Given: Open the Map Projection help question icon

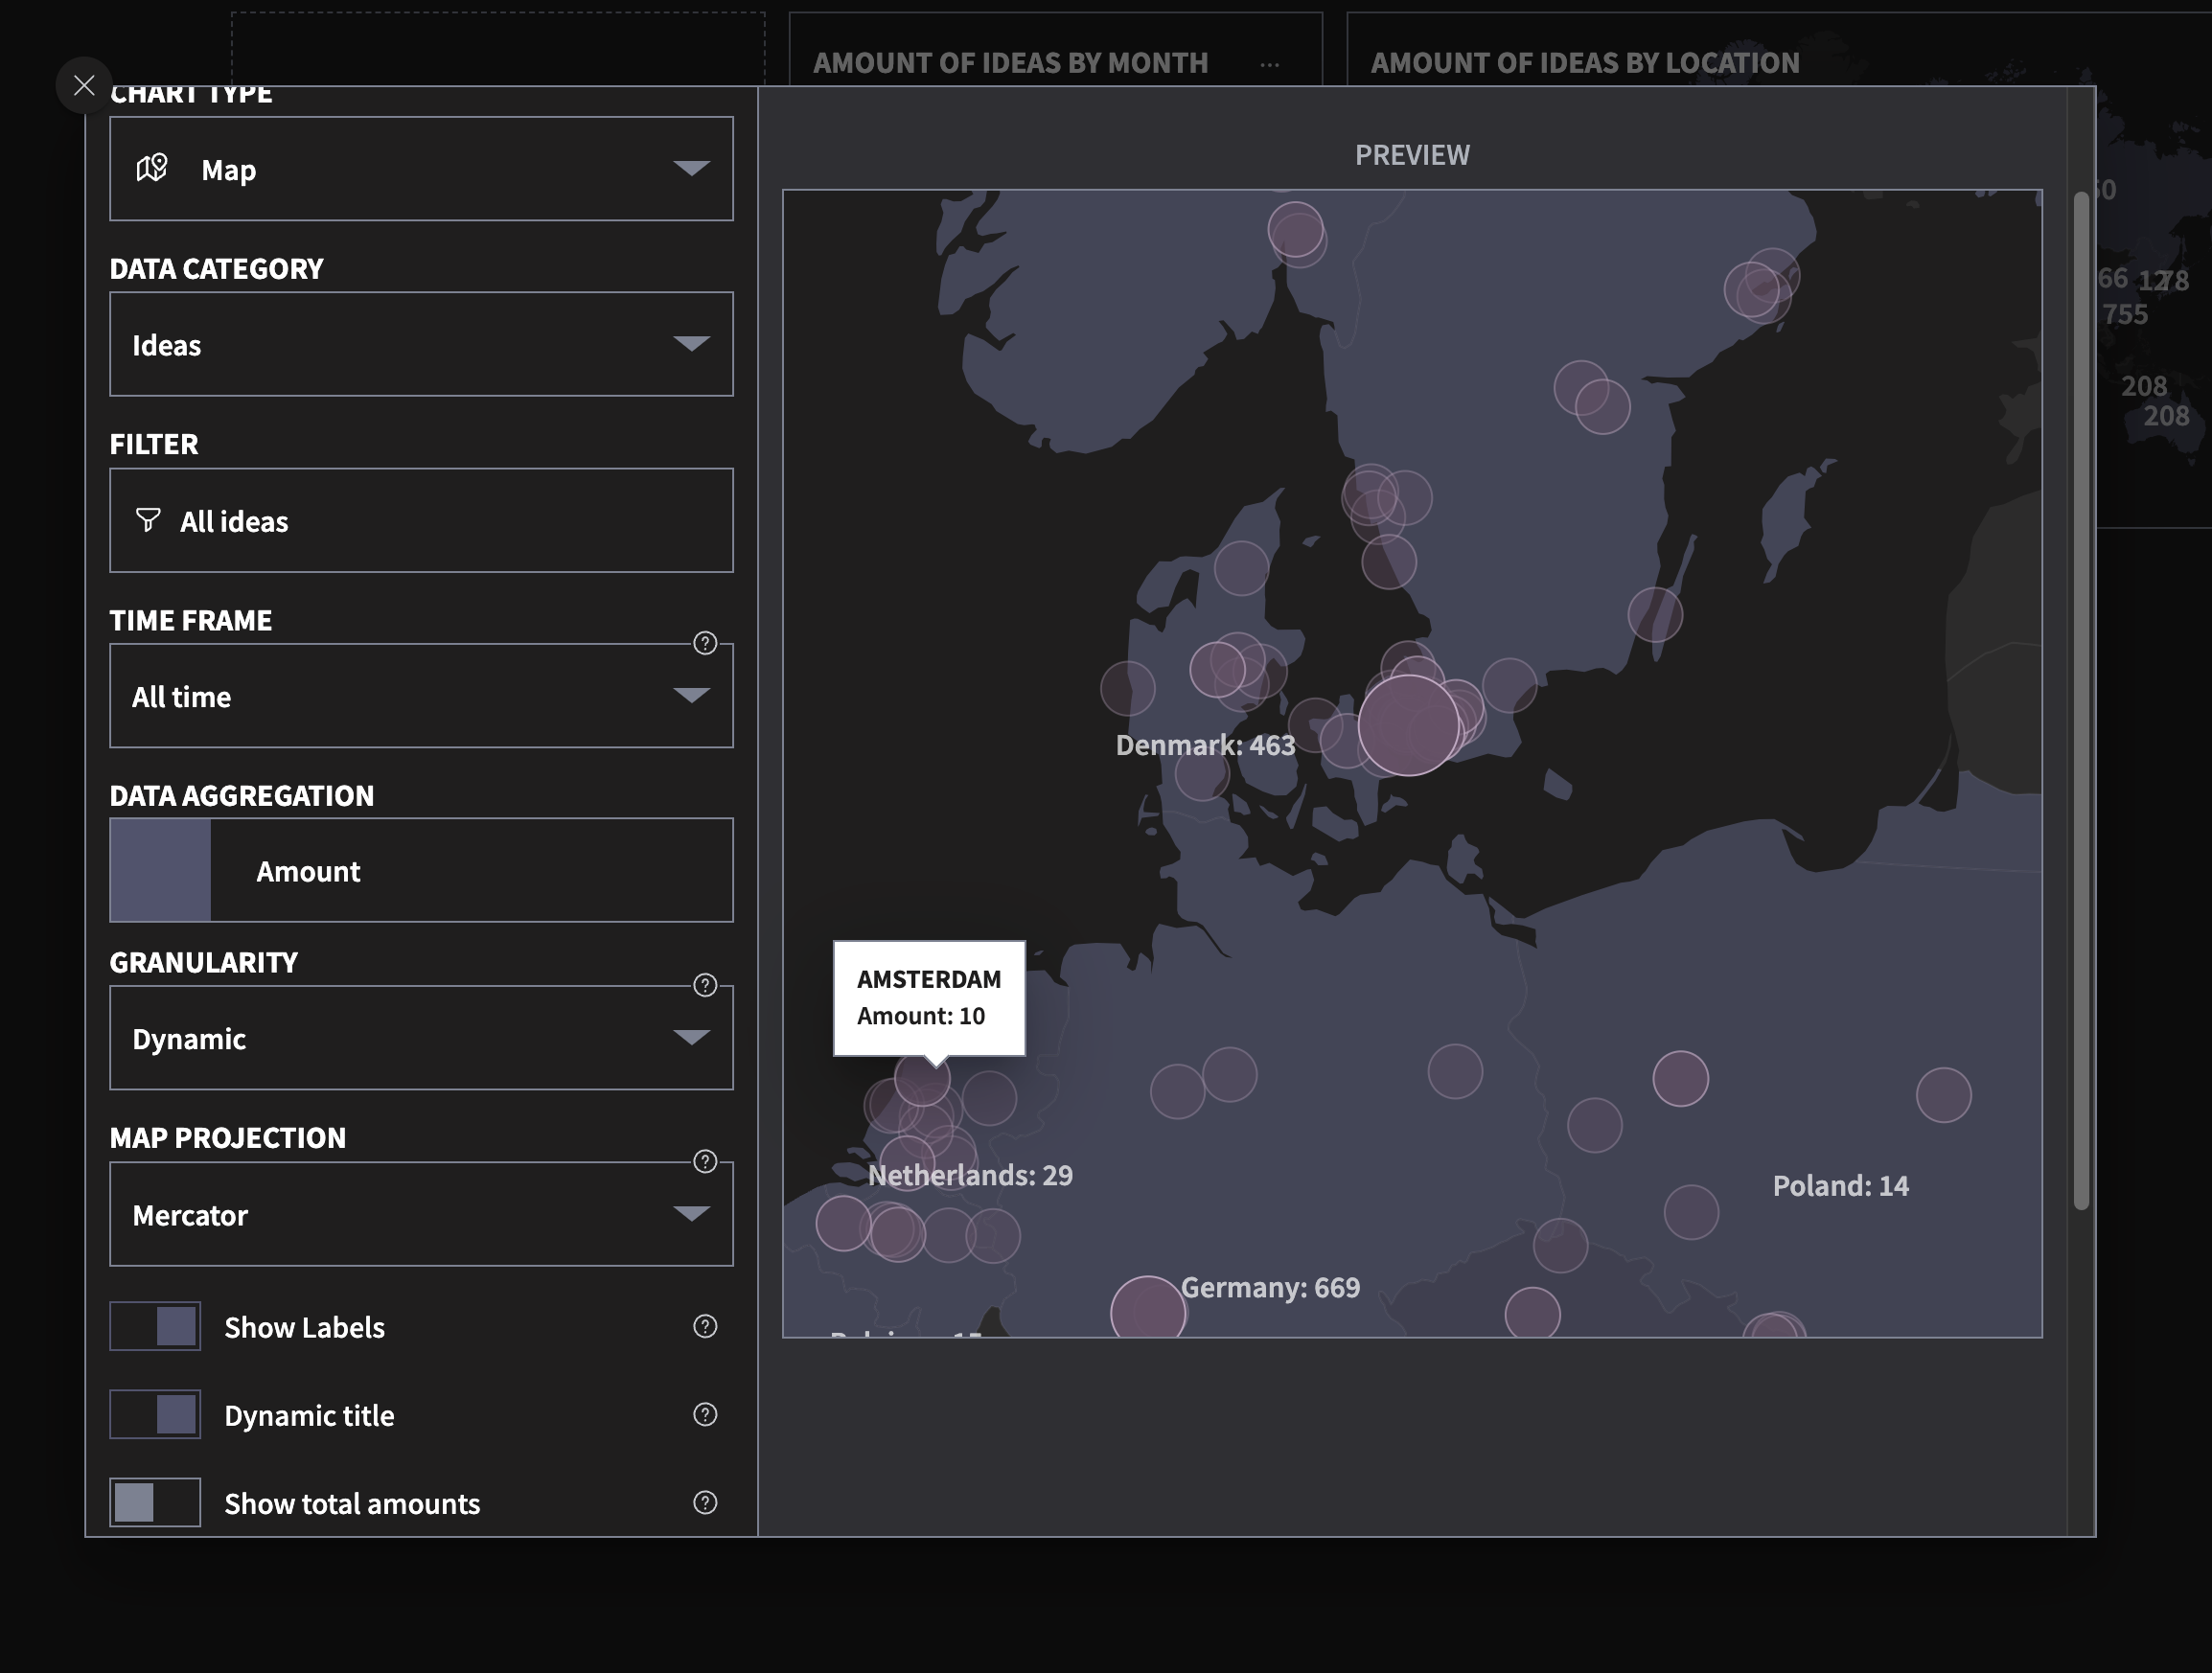Looking at the screenshot, I should click(705, 1161).
